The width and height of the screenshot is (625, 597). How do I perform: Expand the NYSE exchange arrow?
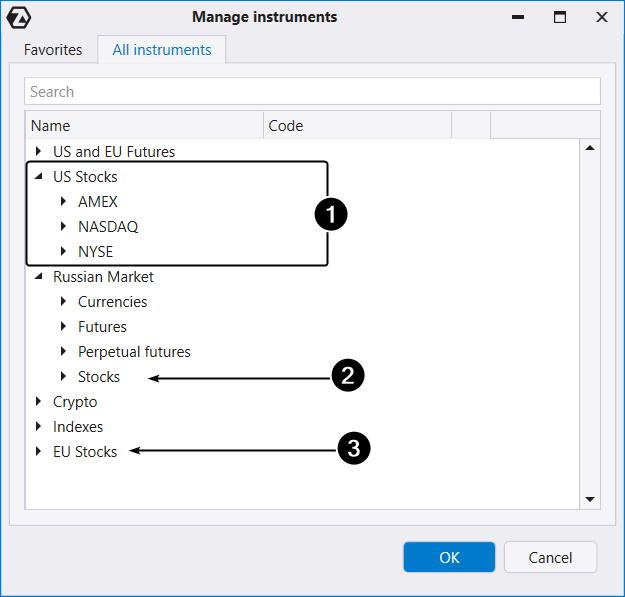coord(64,252)
